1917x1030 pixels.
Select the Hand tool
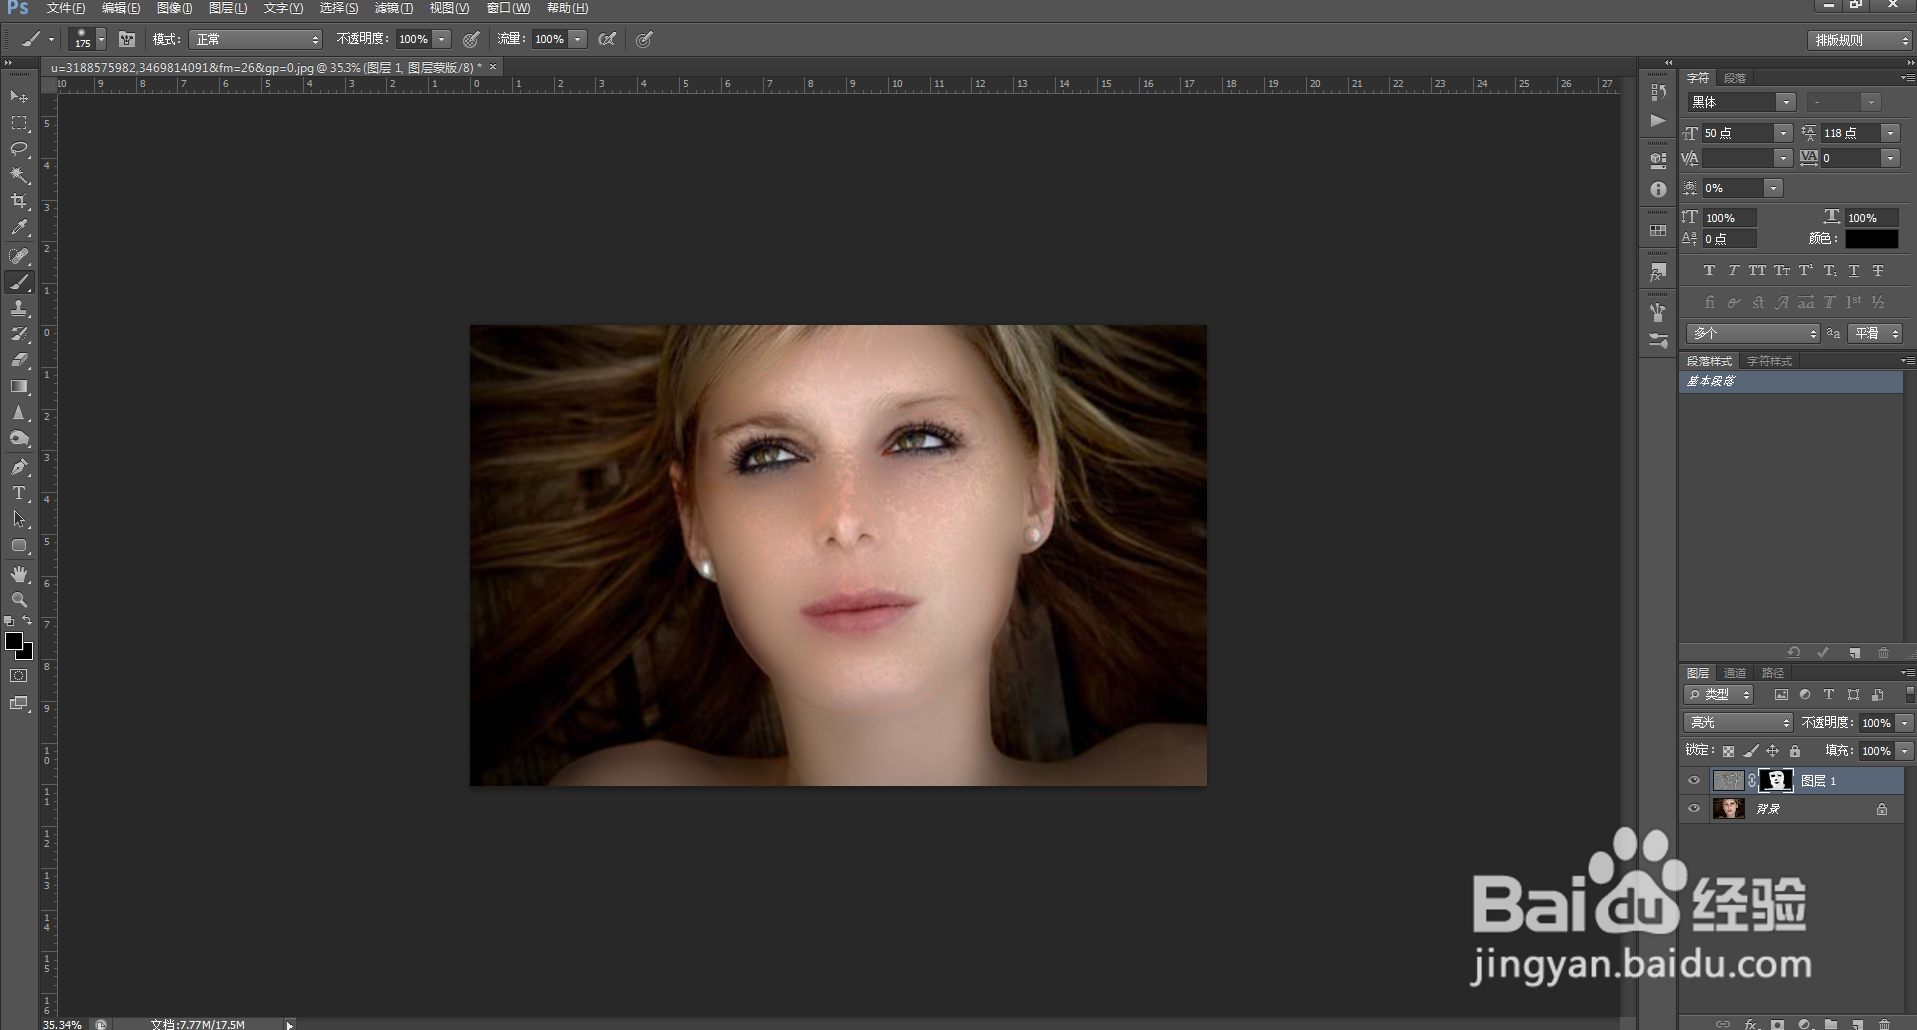(x=19, y=573)
